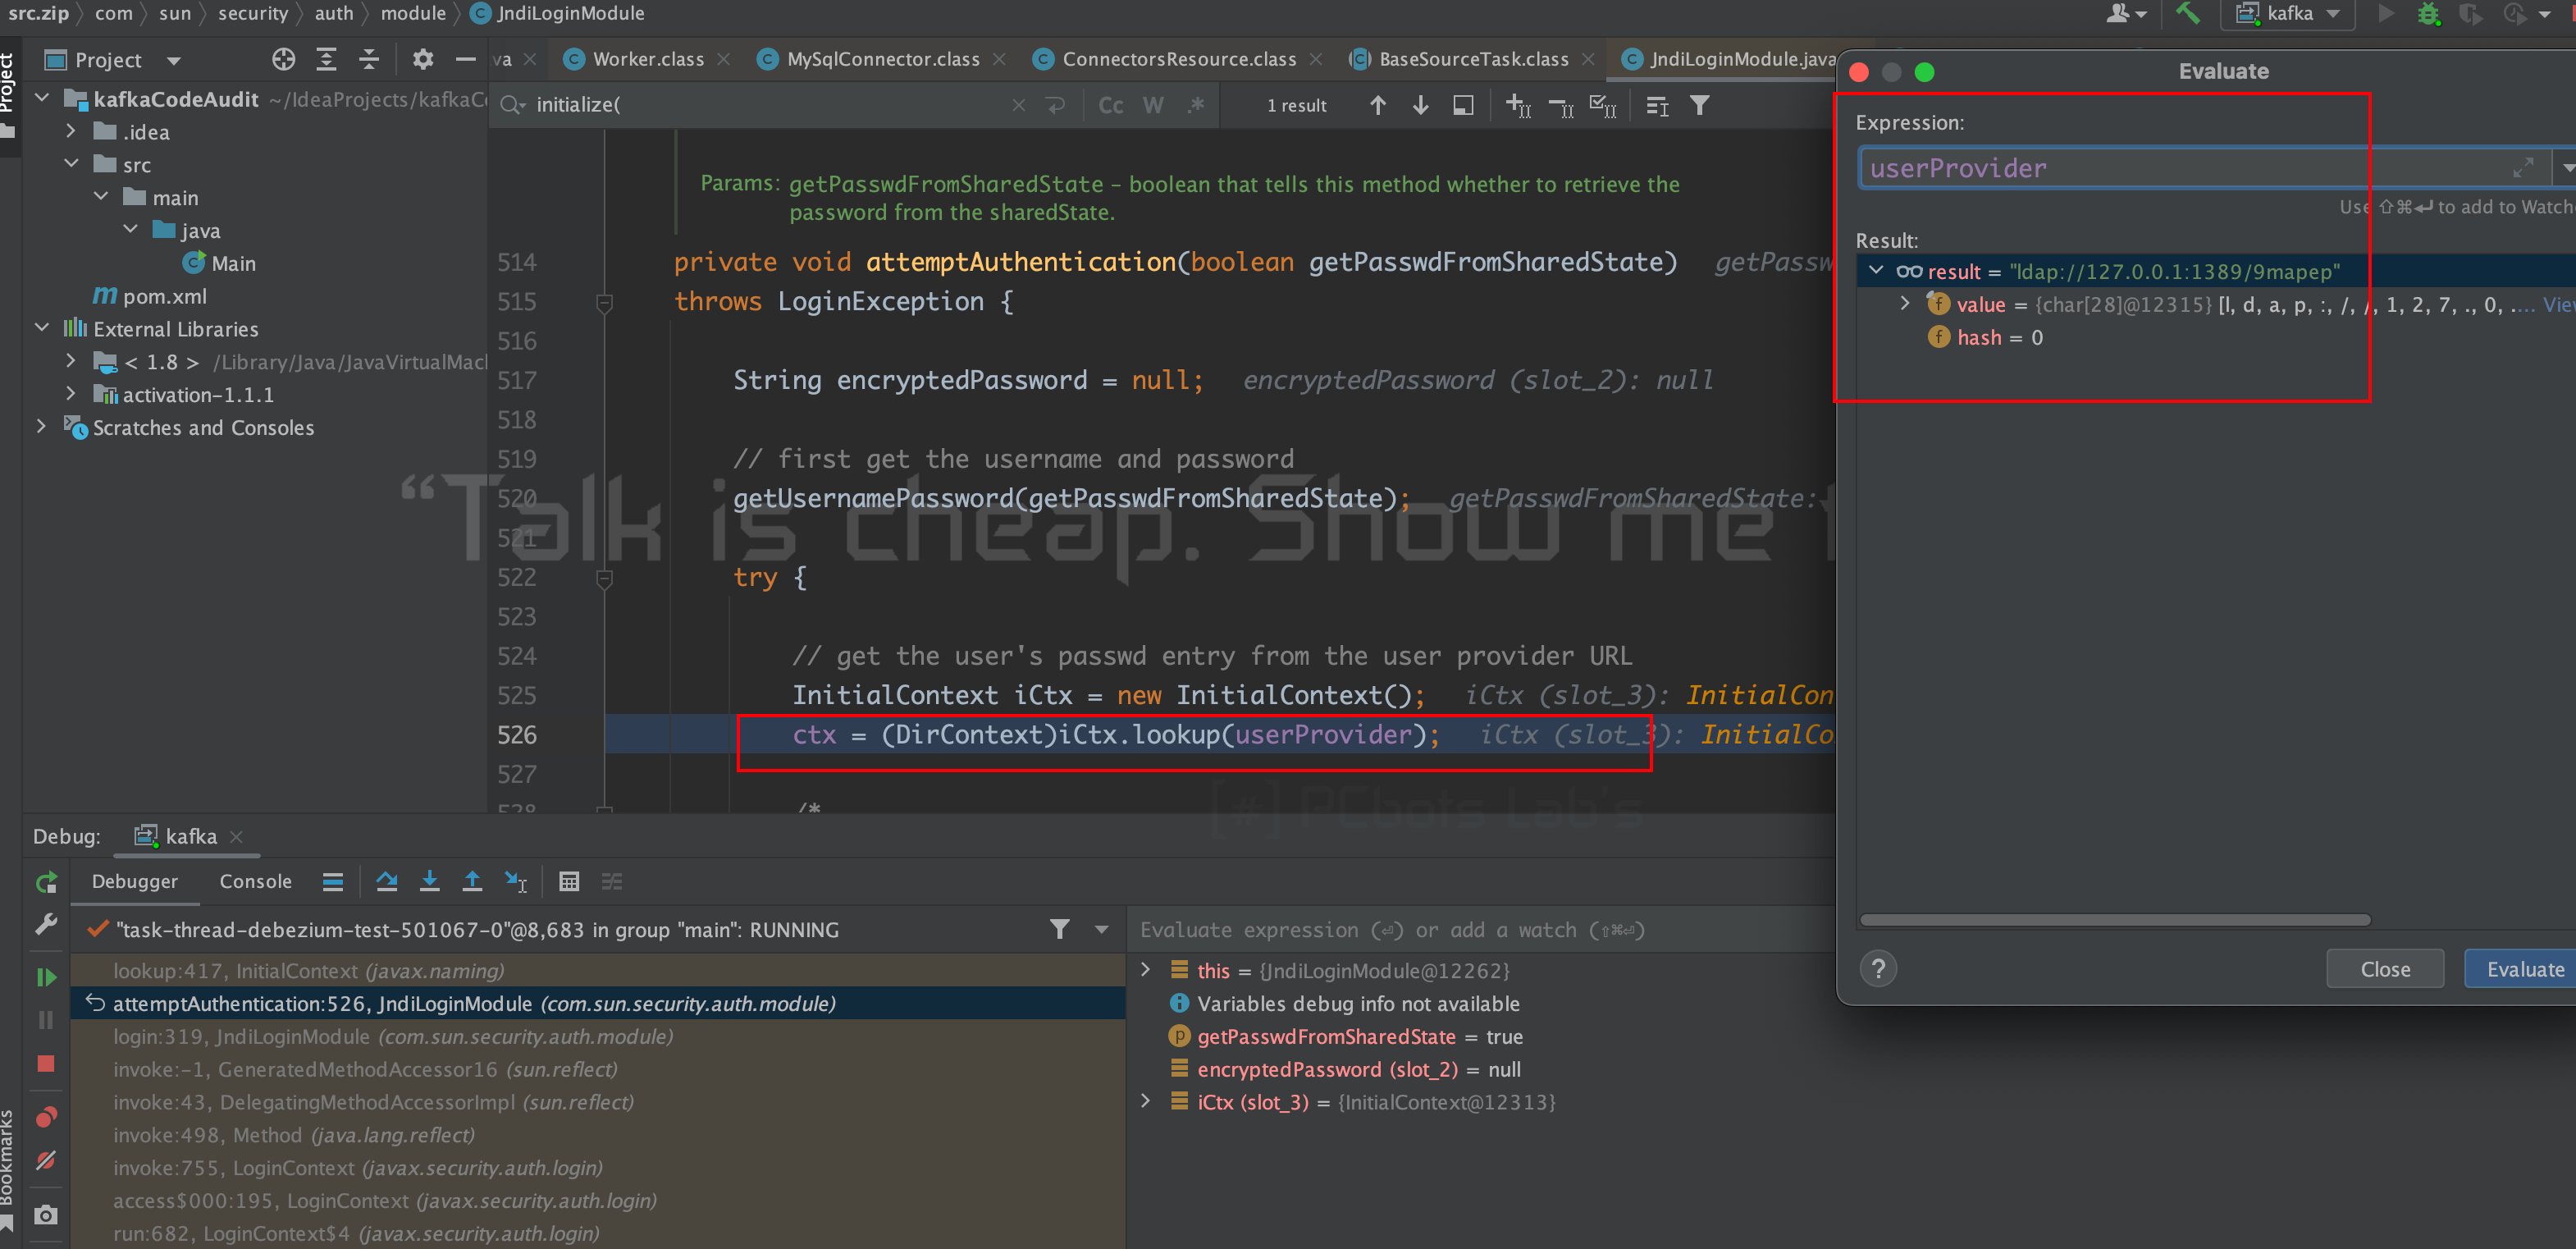Click the Build hammer icon

pos(2188,14)
